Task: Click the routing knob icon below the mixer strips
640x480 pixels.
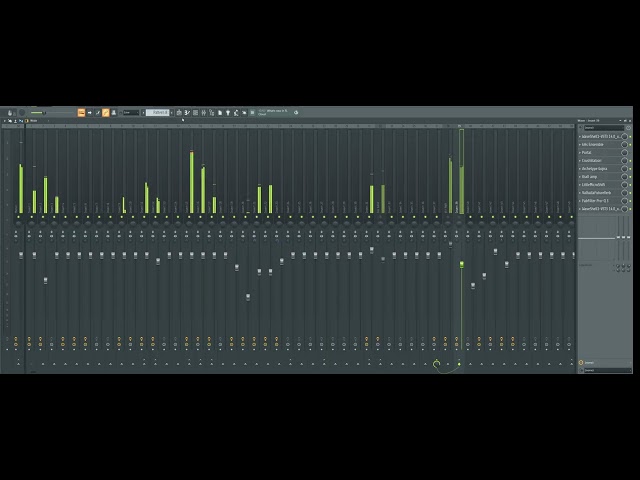Action: [x=436, y=364]
